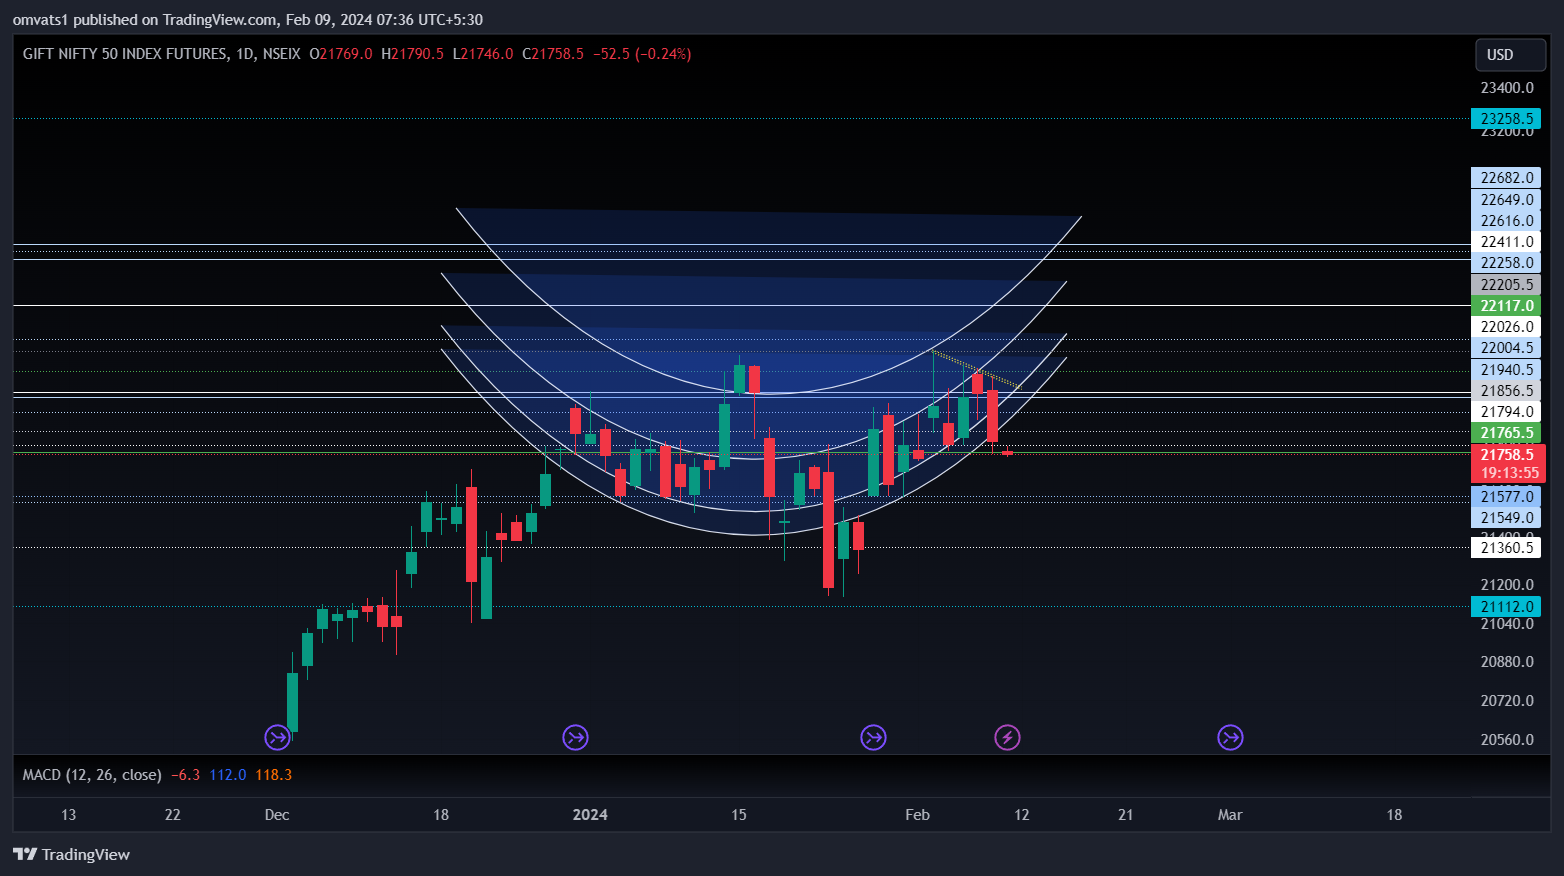Click the Mar label on time axis
Screen dimensions: 1564x876
1230,815
